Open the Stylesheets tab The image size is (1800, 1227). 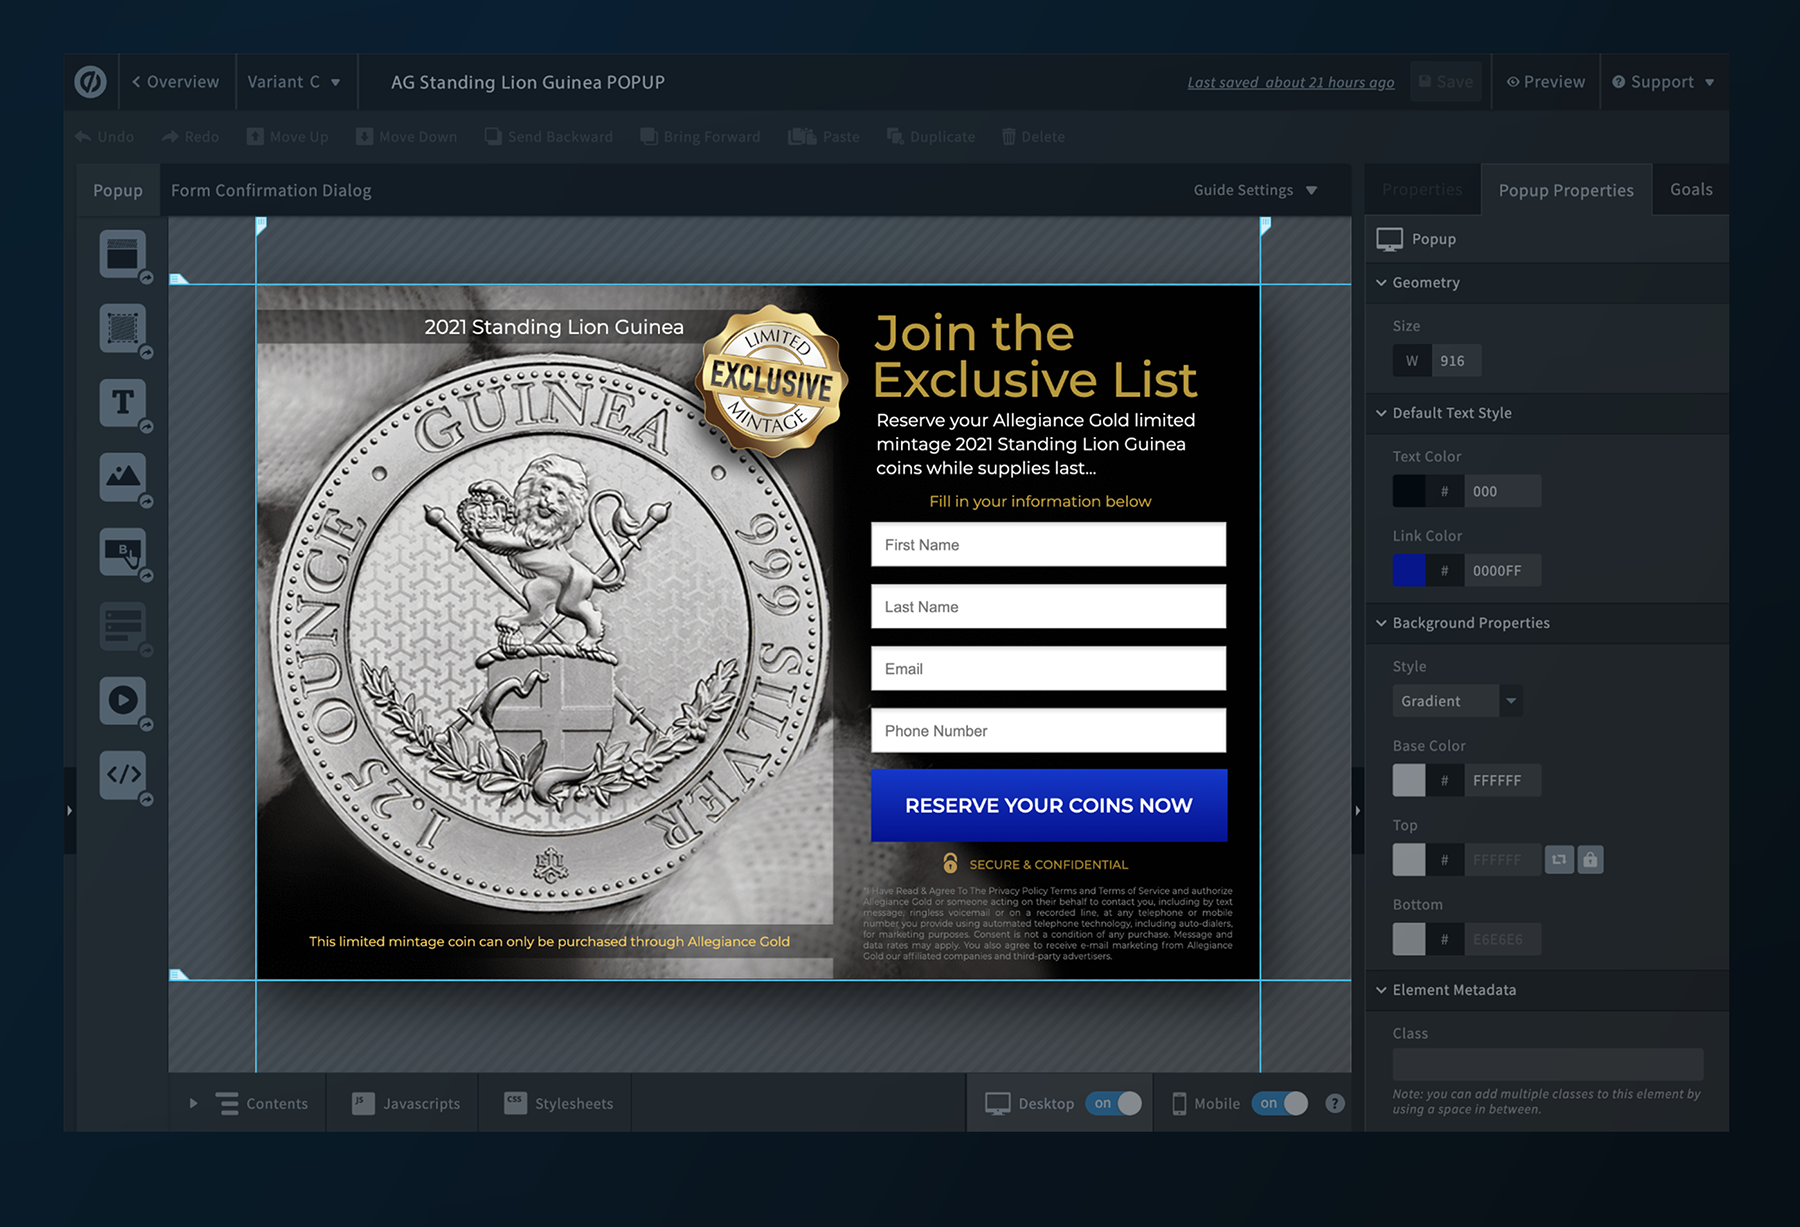coord(557,1103)
